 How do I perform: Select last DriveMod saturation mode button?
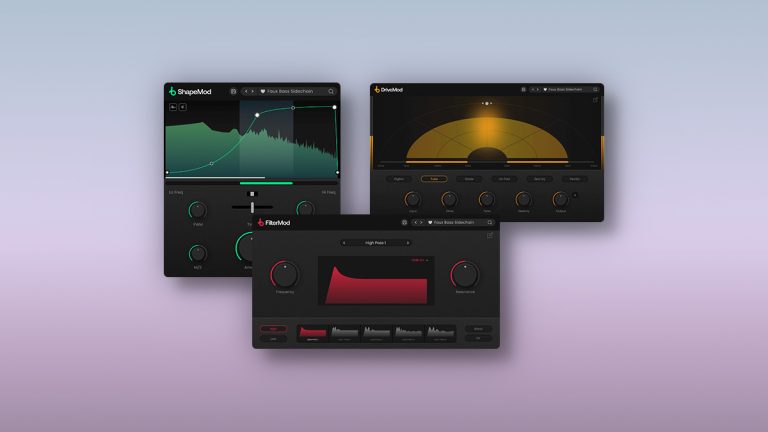coord(575,179)
